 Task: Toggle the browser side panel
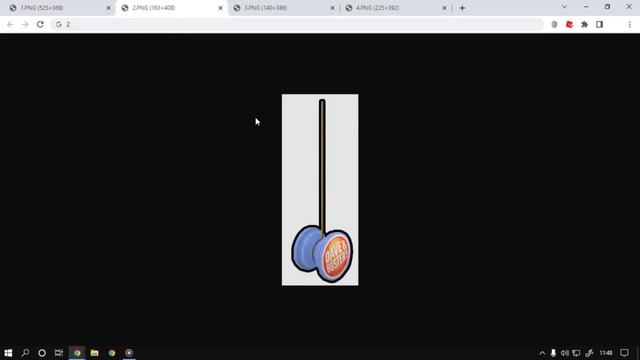click(x=599, y=24)
